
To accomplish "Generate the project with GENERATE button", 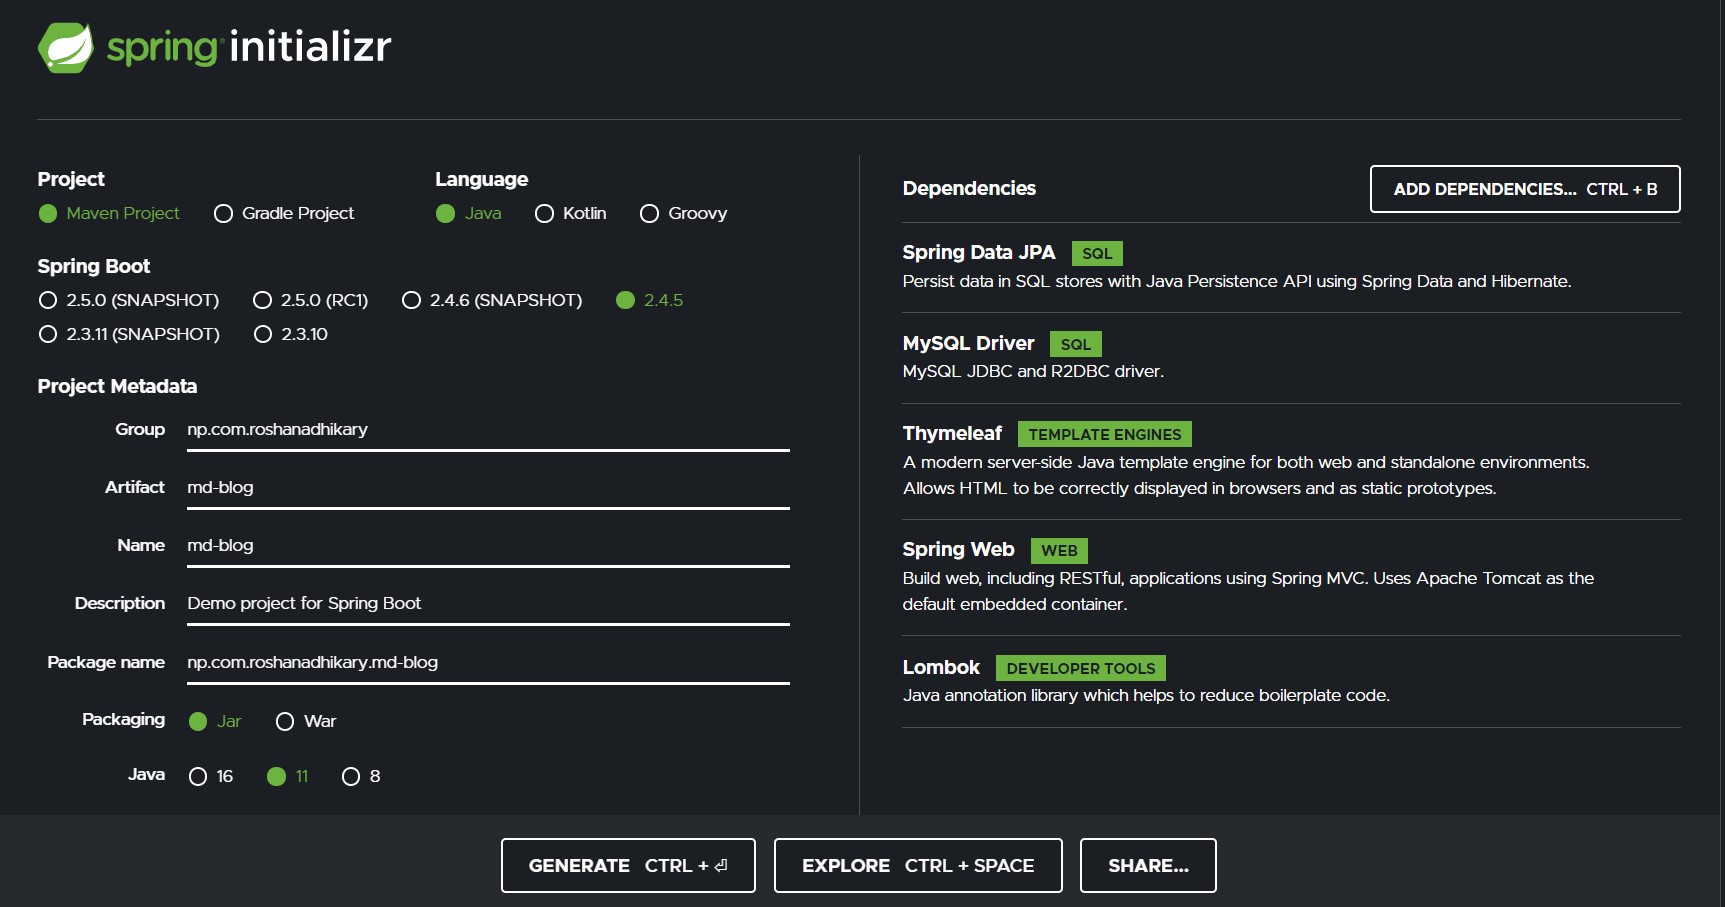I will tap(628, 865).
